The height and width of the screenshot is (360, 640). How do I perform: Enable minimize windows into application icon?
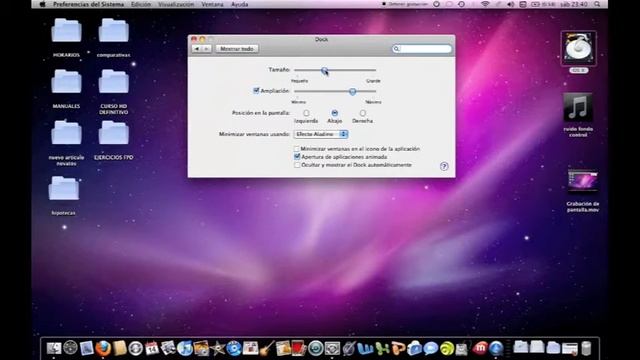click(297, 149)
